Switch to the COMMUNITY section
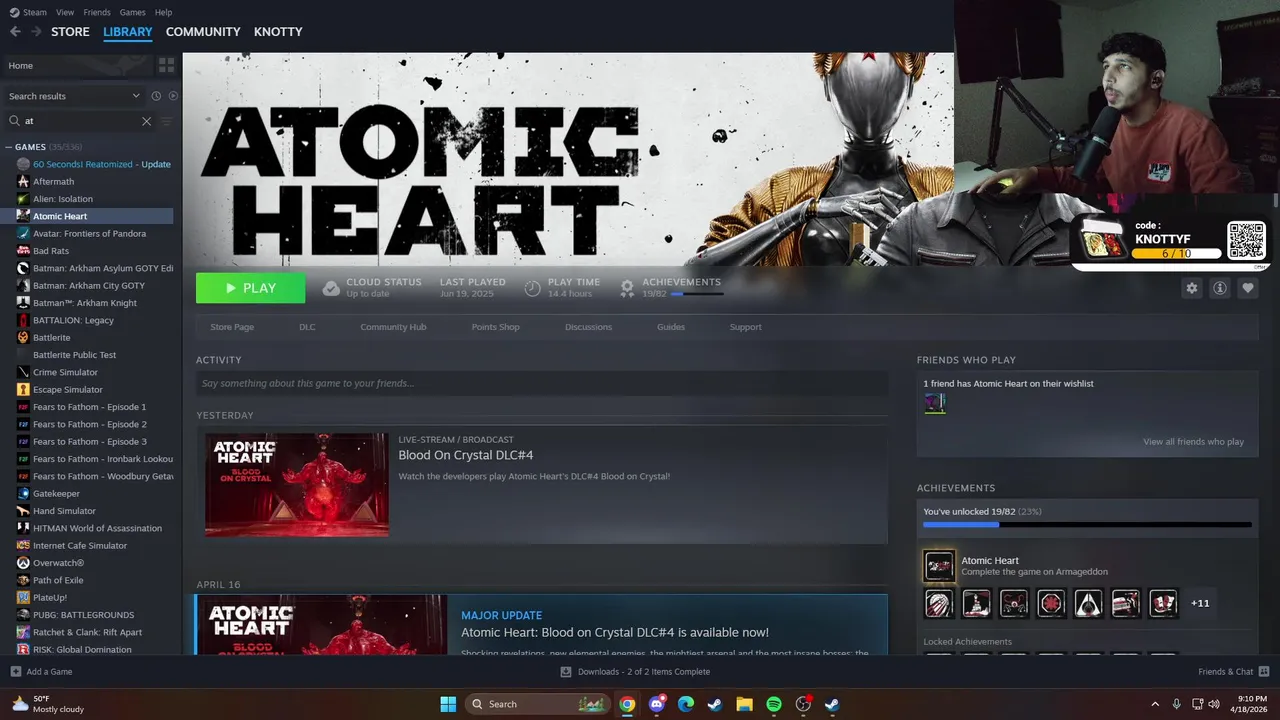Image resolution: width=1280 pixels, height=720 pixels. (x=203, y=32)
